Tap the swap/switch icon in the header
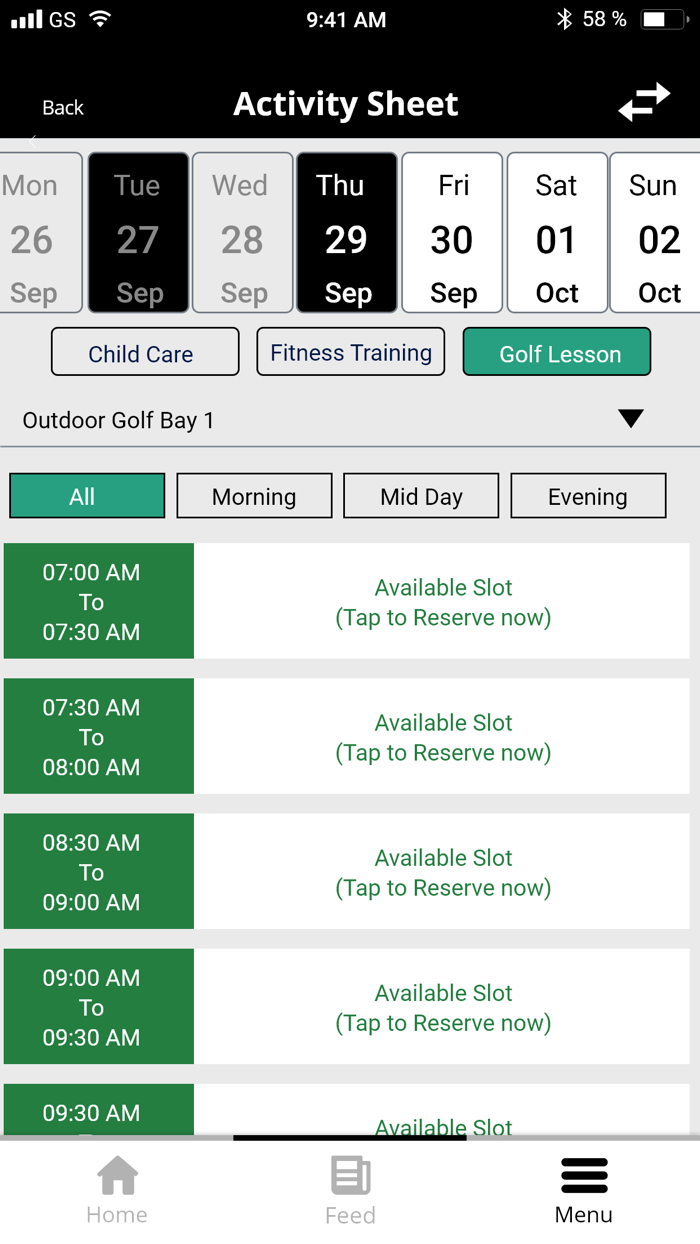The height and width of the screenshot is (1244, 700). [x=645, y=101]
